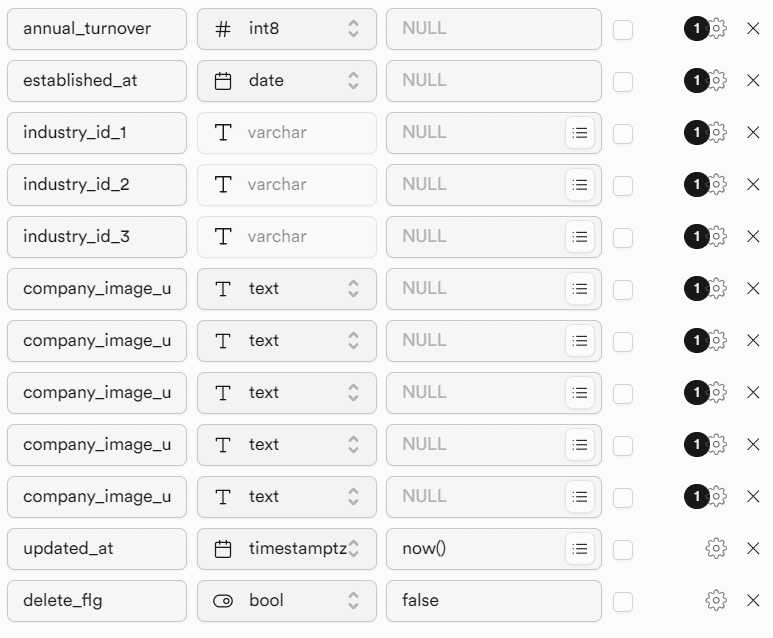Enable the checkbox for delete_flg row
Image resolution: width=773 pixels, height=638 pixels.
(623, 601)
